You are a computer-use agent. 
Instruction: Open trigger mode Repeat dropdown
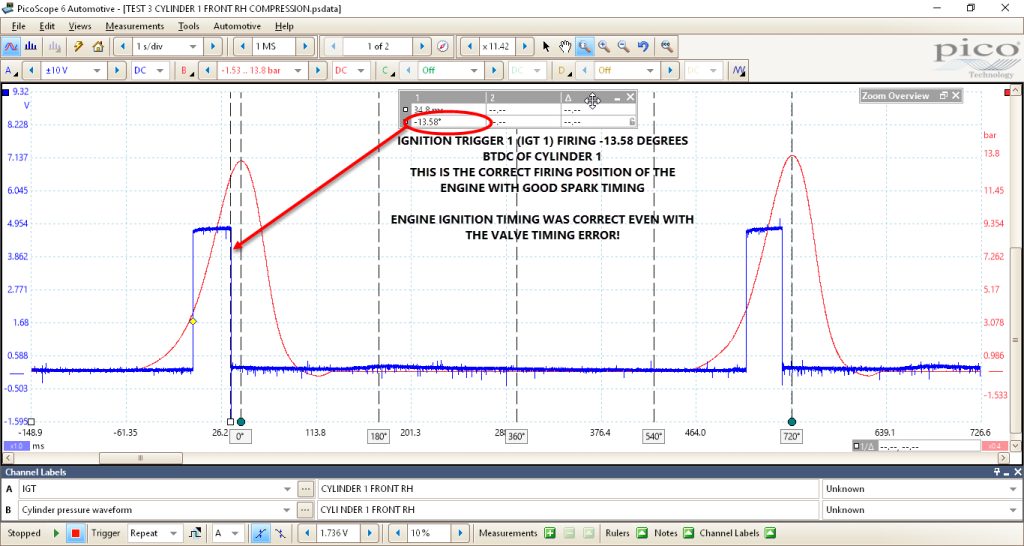pos(174,533)
